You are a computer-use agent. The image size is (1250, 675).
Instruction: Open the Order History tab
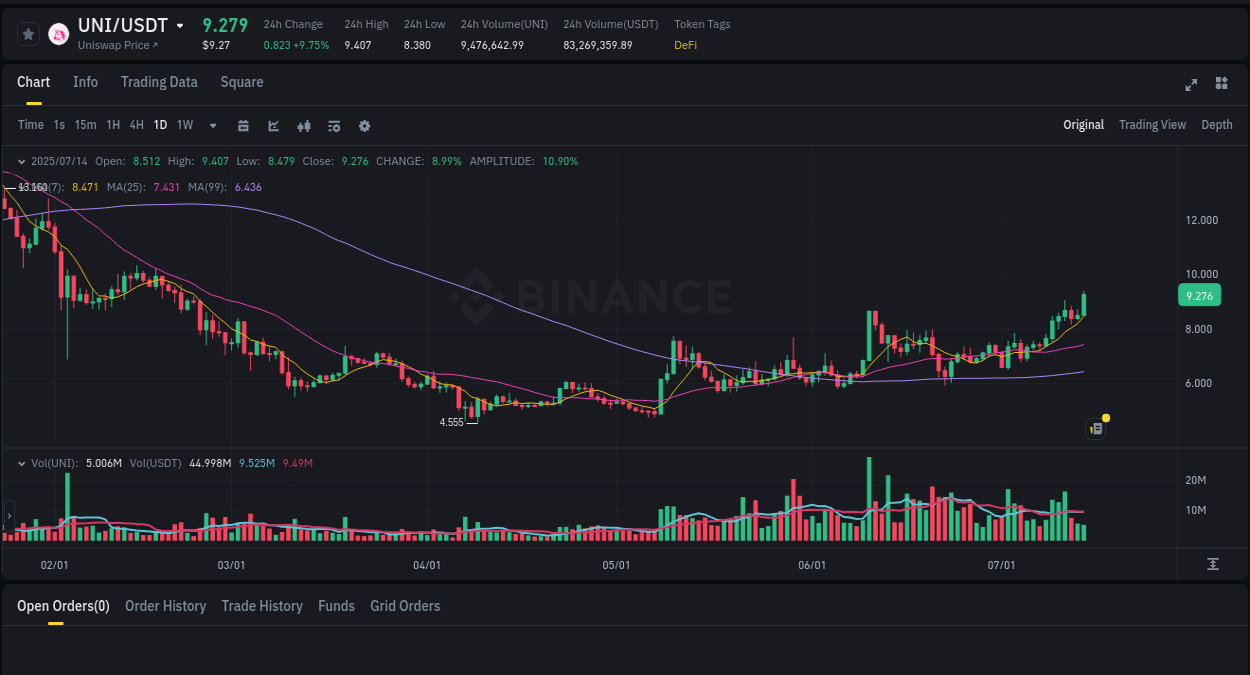point(165,606)
